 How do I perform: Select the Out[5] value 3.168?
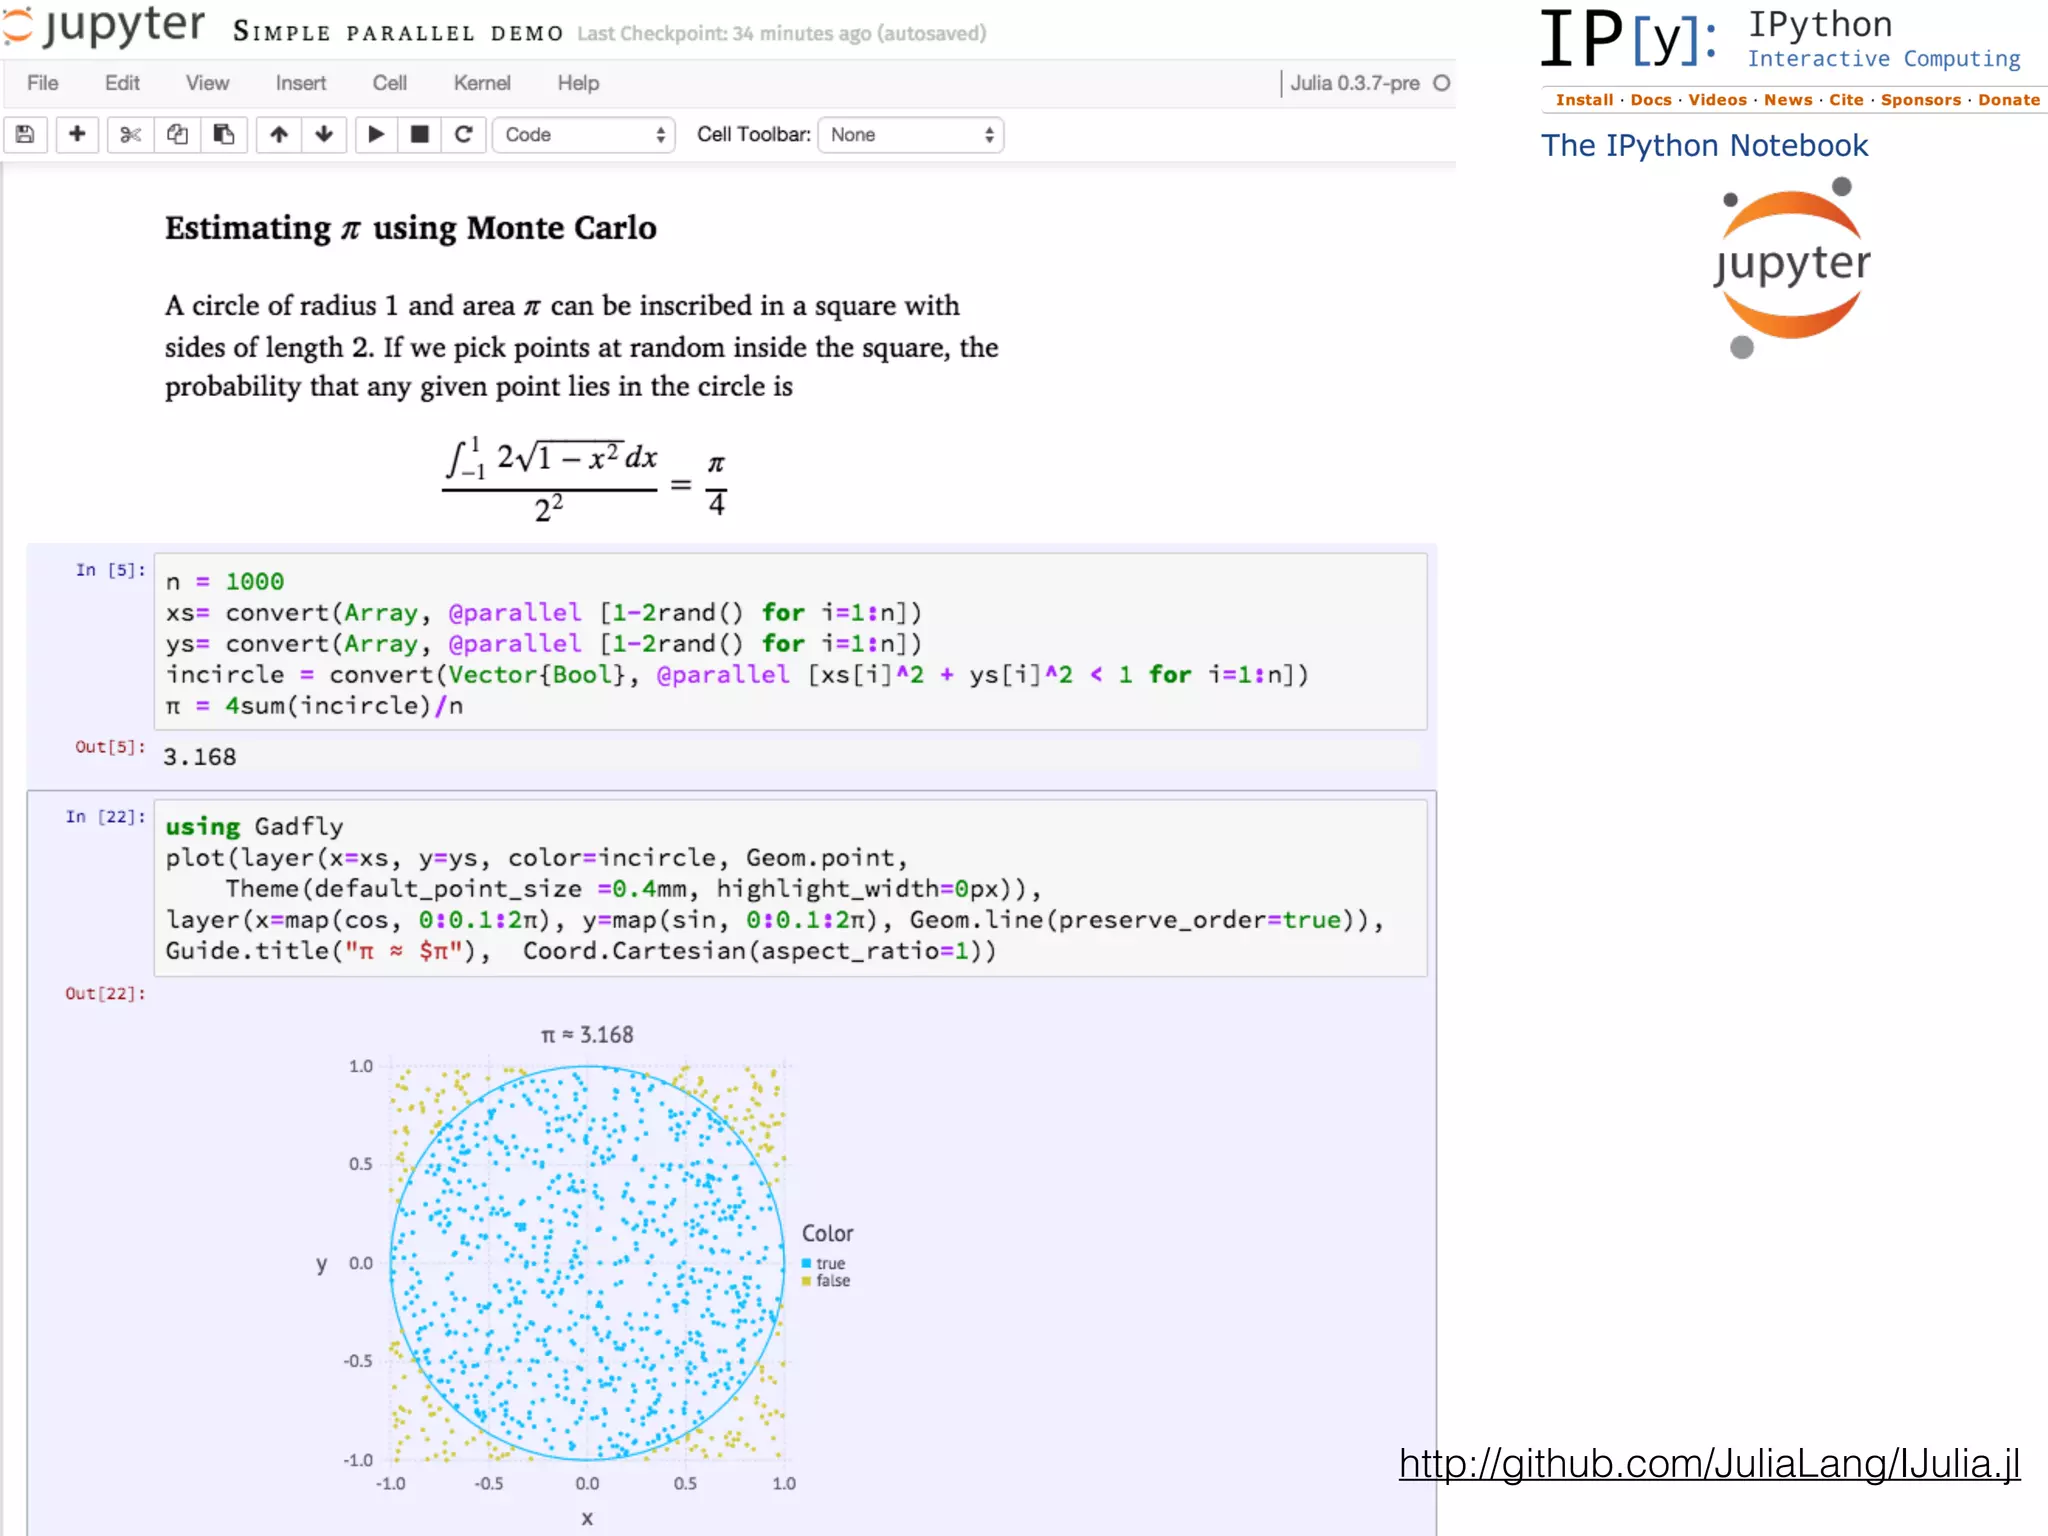click(200, 757)
